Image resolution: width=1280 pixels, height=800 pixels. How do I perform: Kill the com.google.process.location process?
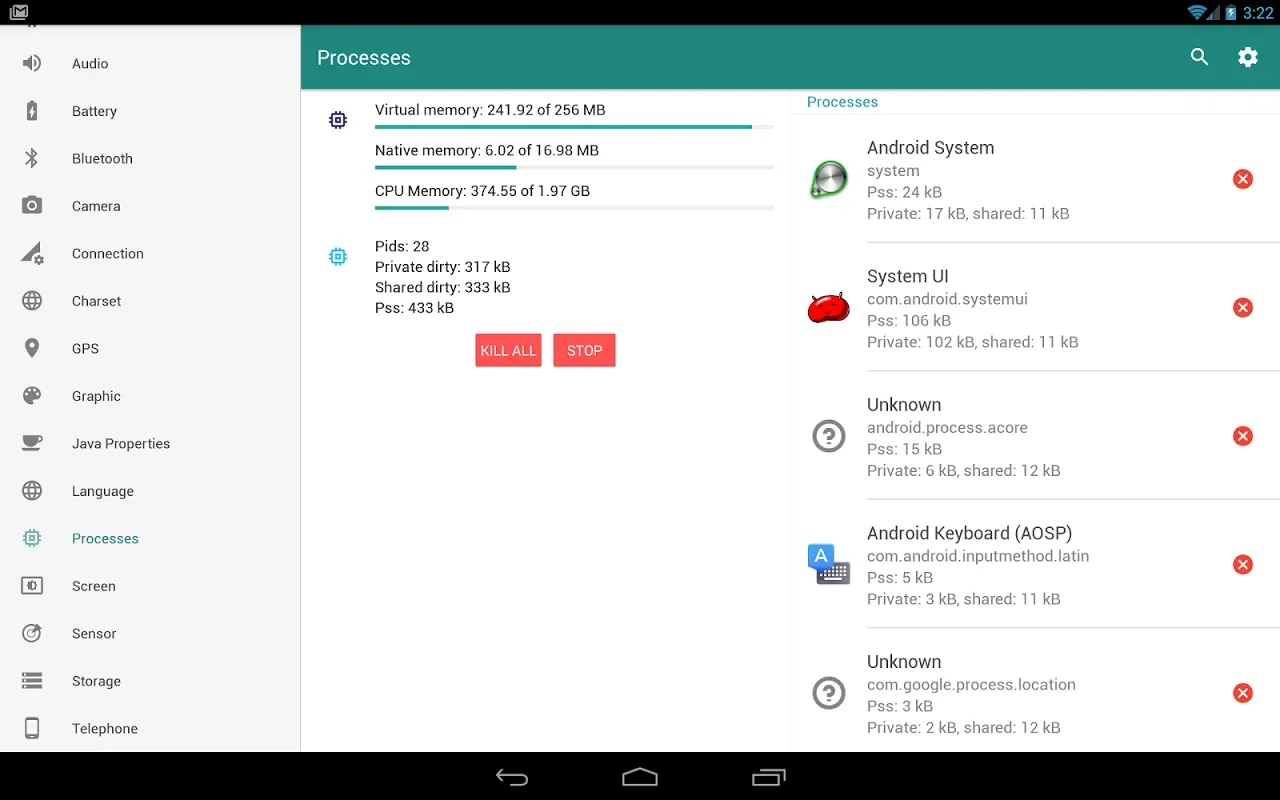(1242, 693)
